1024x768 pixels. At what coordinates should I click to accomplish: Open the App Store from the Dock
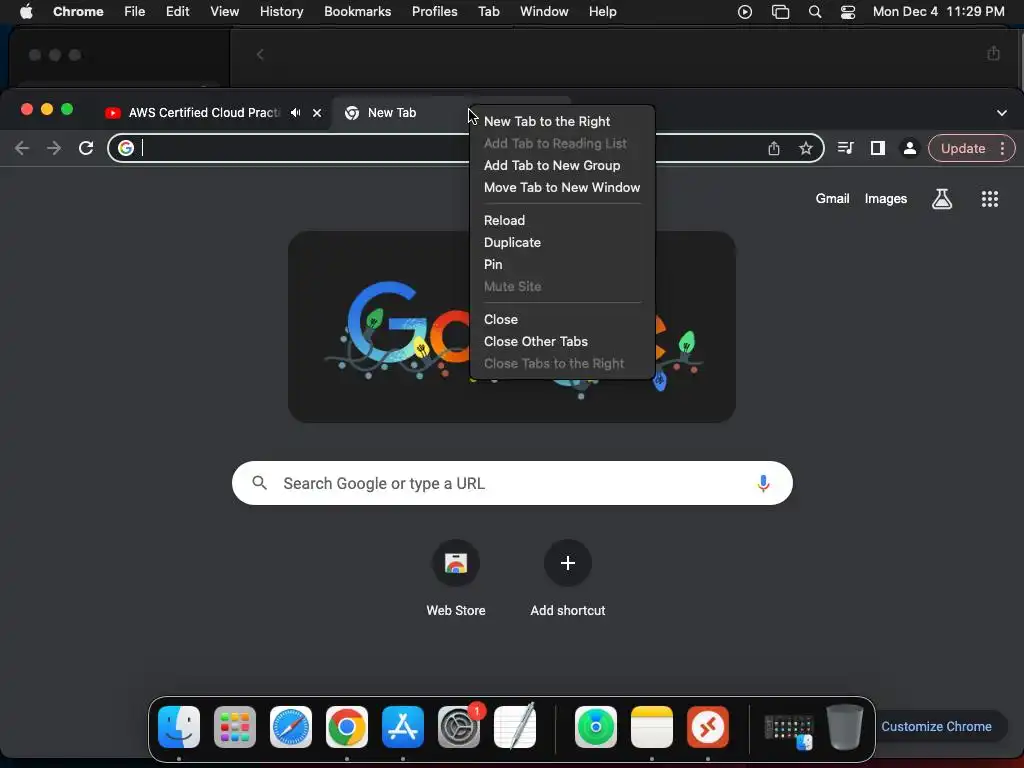(x=403, y=727)
